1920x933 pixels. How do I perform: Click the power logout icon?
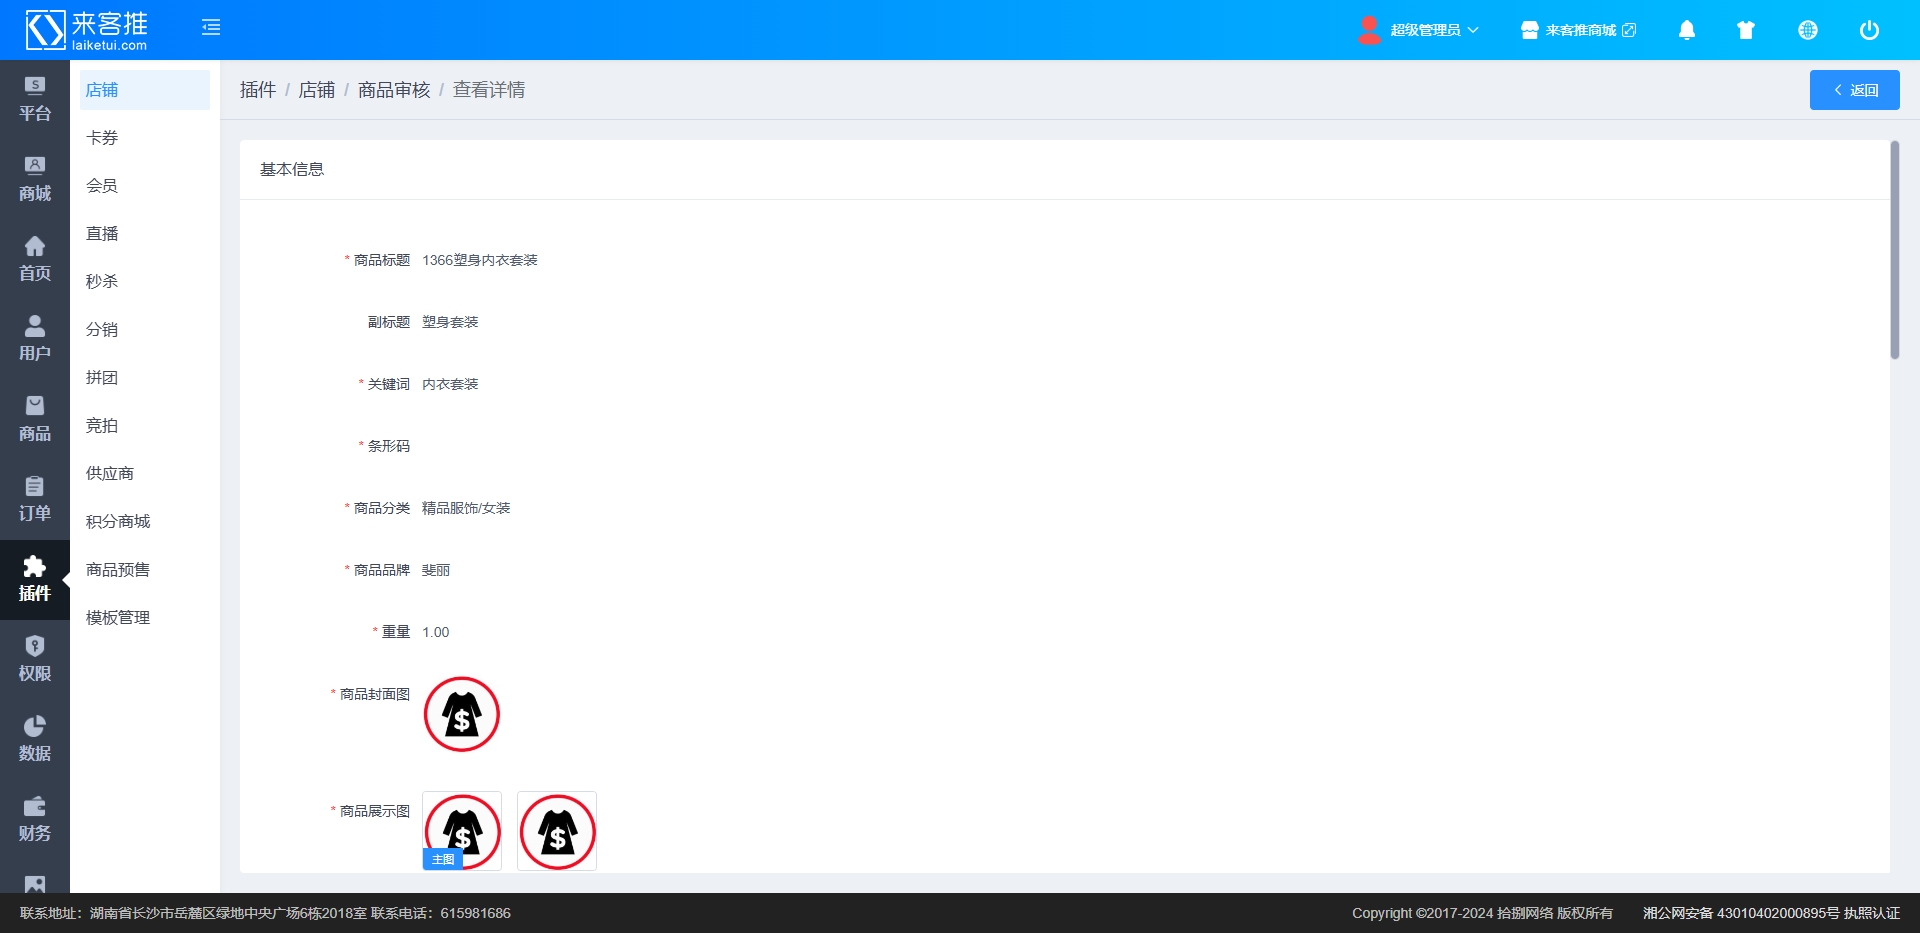[1868, 30]
